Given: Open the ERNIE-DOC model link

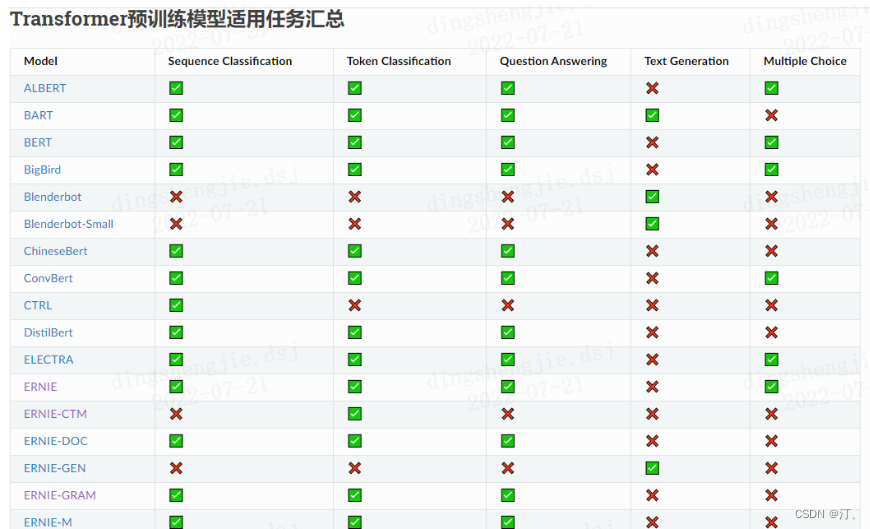Looking at the screenshot, I should 55,441.
